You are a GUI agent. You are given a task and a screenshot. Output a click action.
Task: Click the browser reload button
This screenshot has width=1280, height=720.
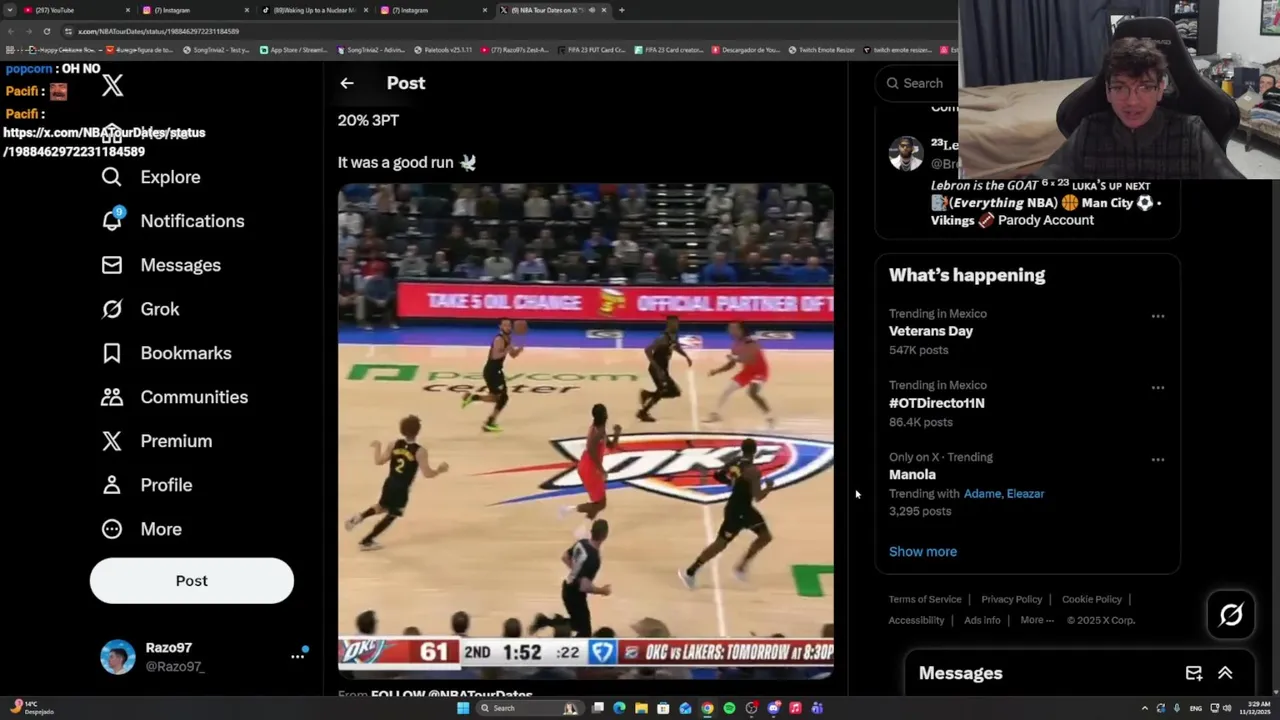pos(46,31)
